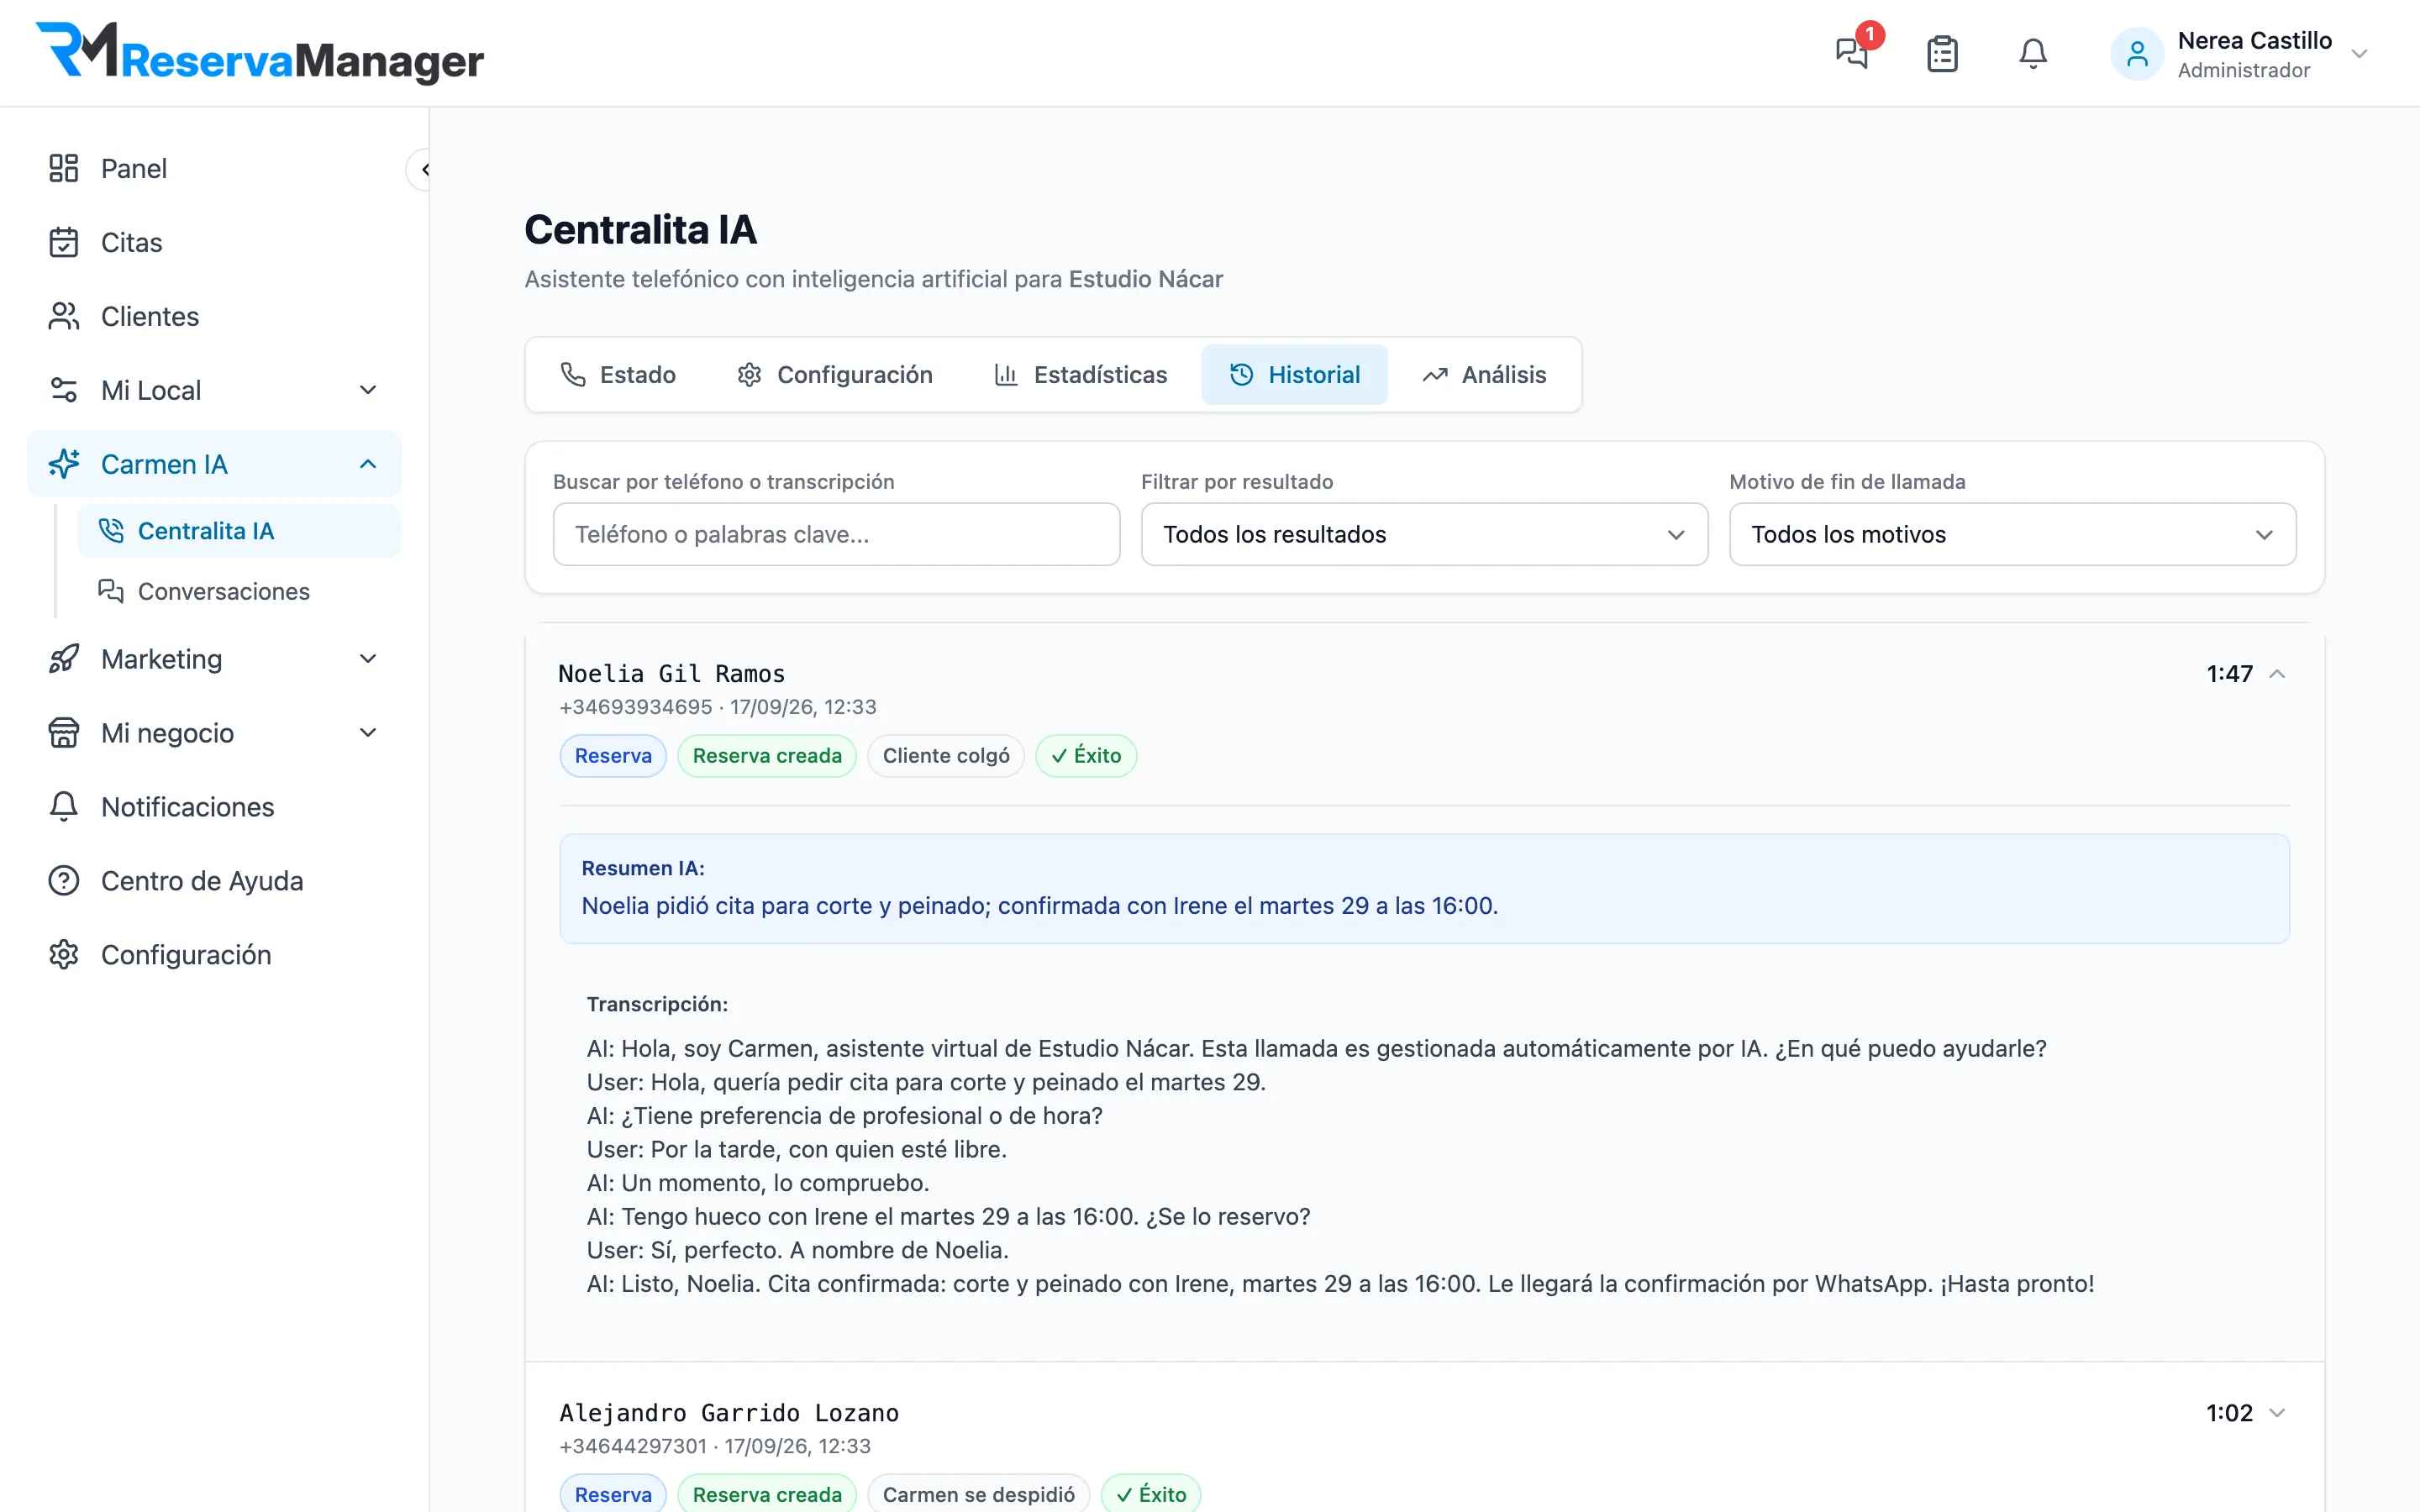Click the Carmen IA sparkle icon
The width and height of the screenshot is (2420, 1512).
(x=64, y=464)
